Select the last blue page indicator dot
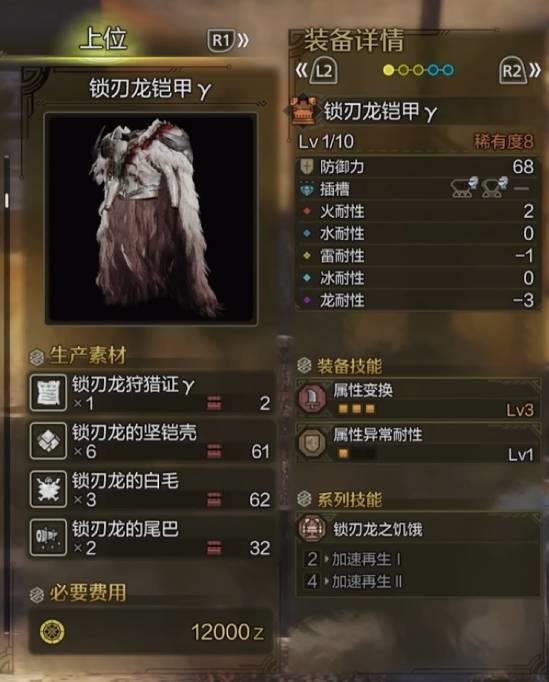Screen dimensions: 549x682 click(448, 70)
